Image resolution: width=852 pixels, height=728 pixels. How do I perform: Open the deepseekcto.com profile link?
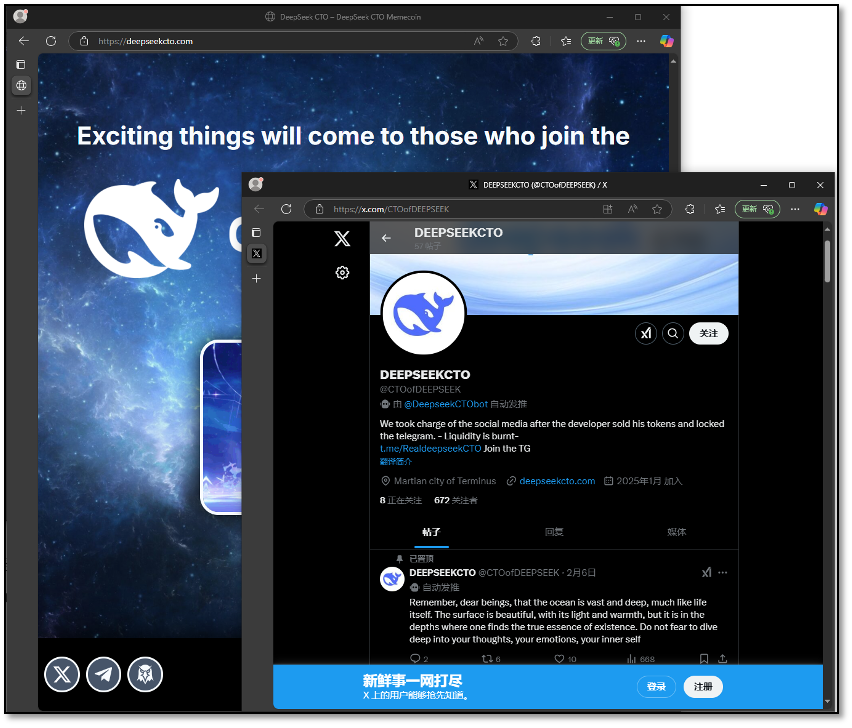pos(557,481)
